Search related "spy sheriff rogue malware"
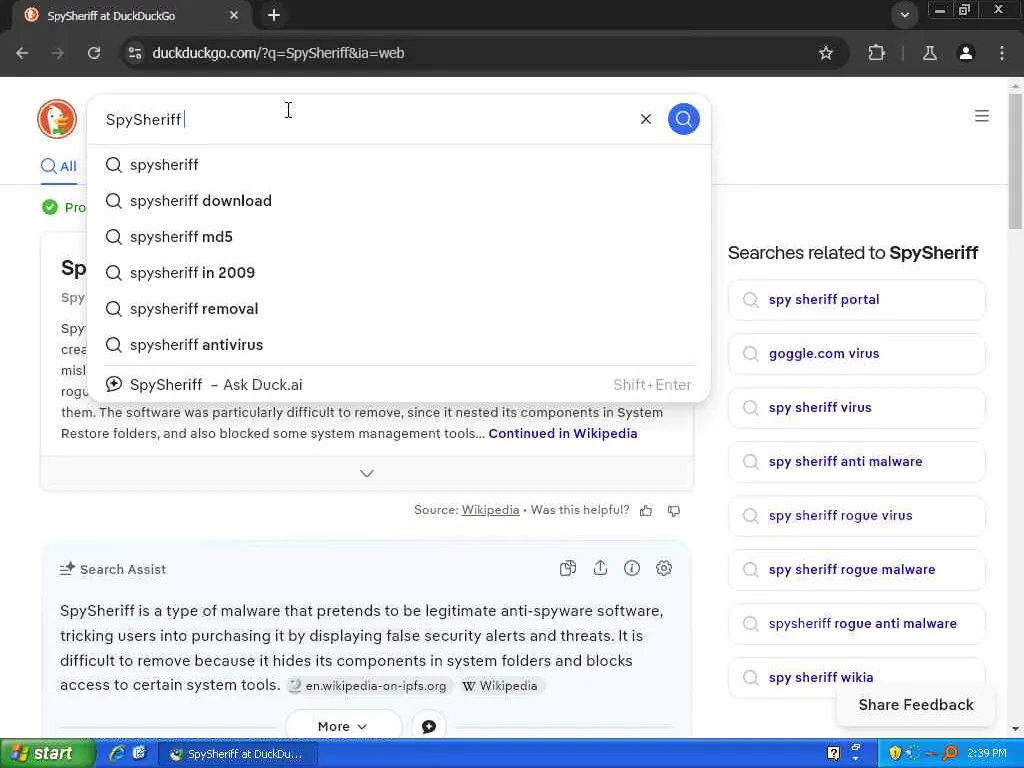This screenshot has width=1024, height=768. click(856, 569)
